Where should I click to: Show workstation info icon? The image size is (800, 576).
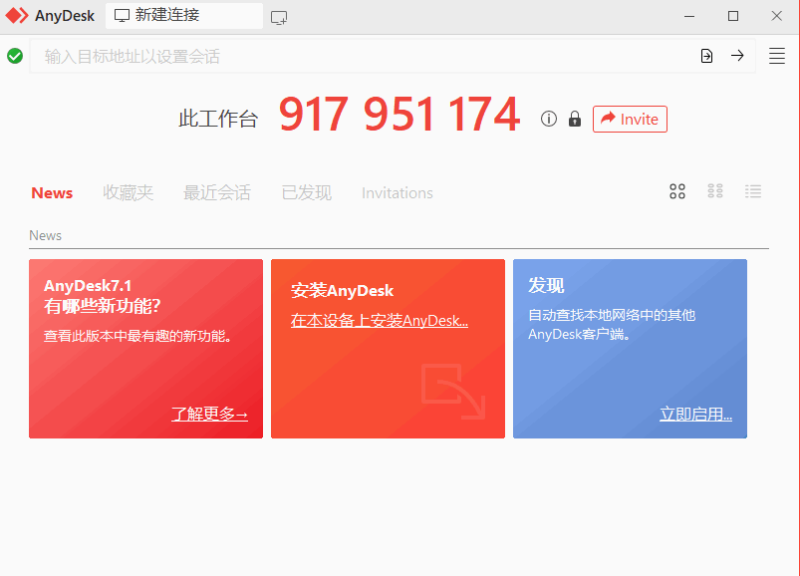click(x=548, y=119)
